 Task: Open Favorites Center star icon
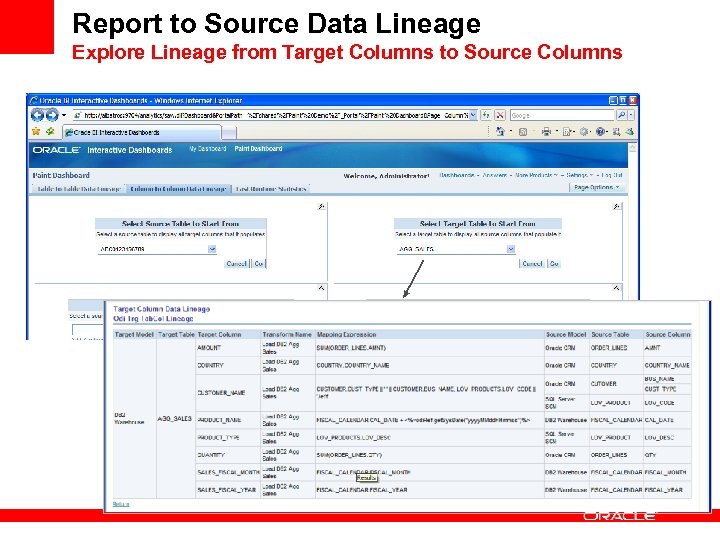[36, 132]
